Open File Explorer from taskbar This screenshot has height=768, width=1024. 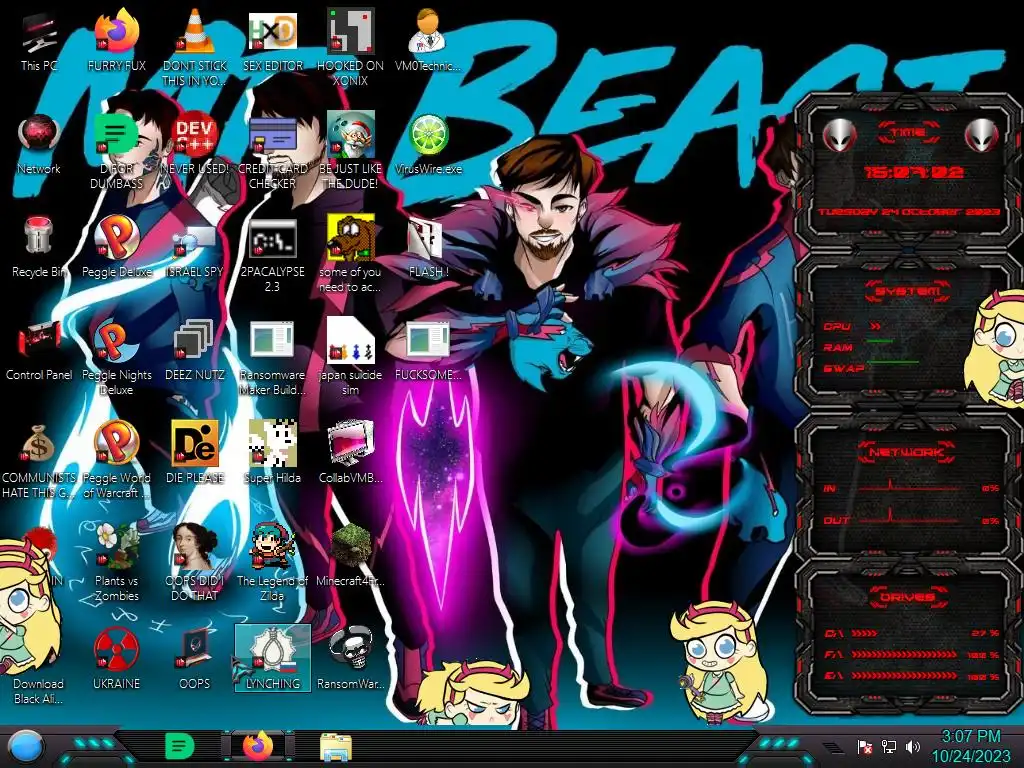pos(336,747)
